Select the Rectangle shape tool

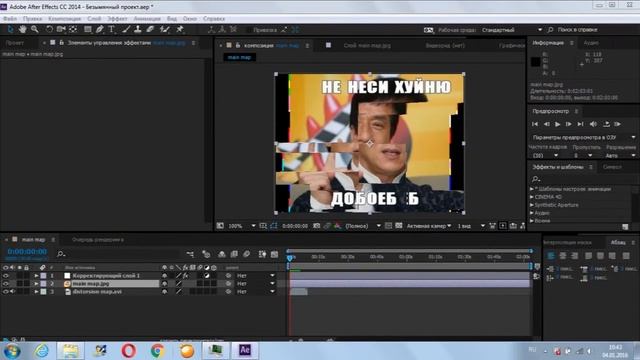(x=87, y=29)
